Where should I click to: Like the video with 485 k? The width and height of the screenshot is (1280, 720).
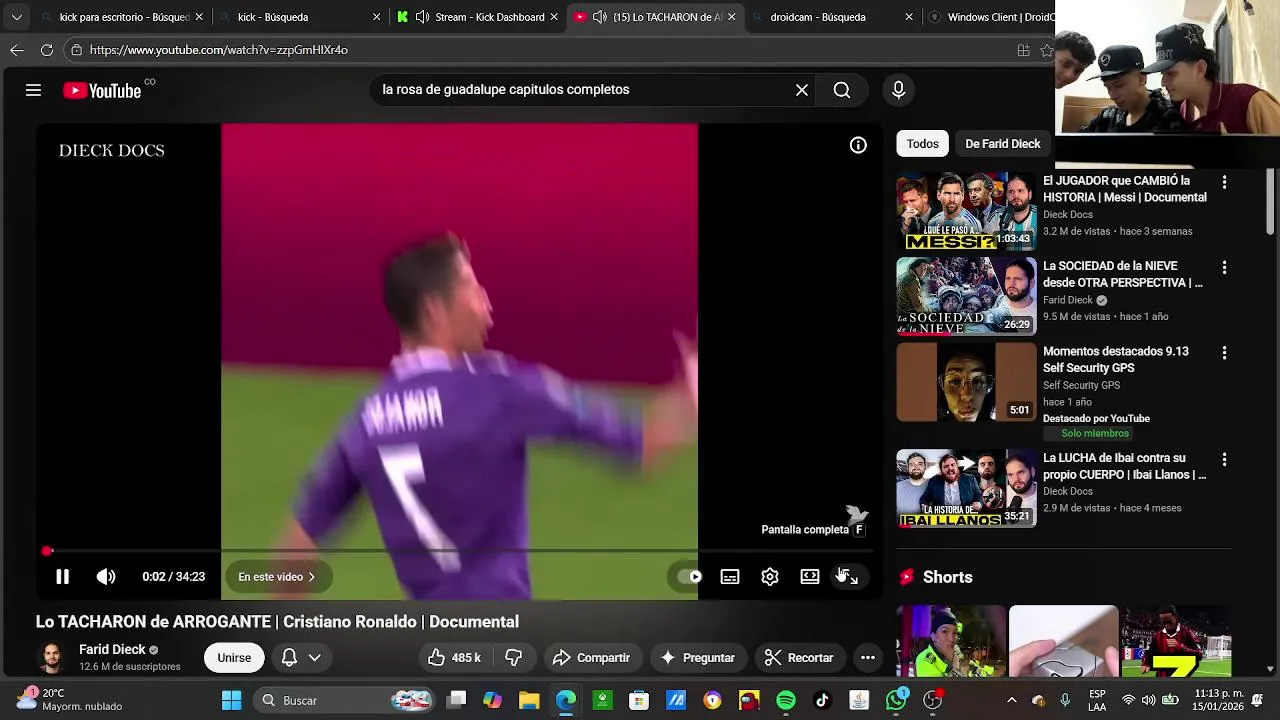tap(454, 658)
